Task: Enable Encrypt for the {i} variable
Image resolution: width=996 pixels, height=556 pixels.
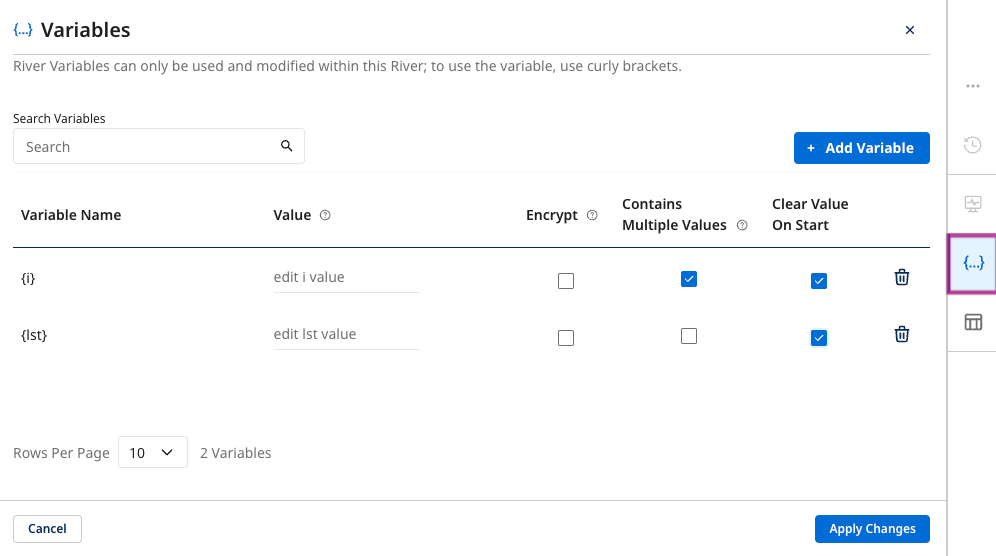Action: click(x=566, y=281)
